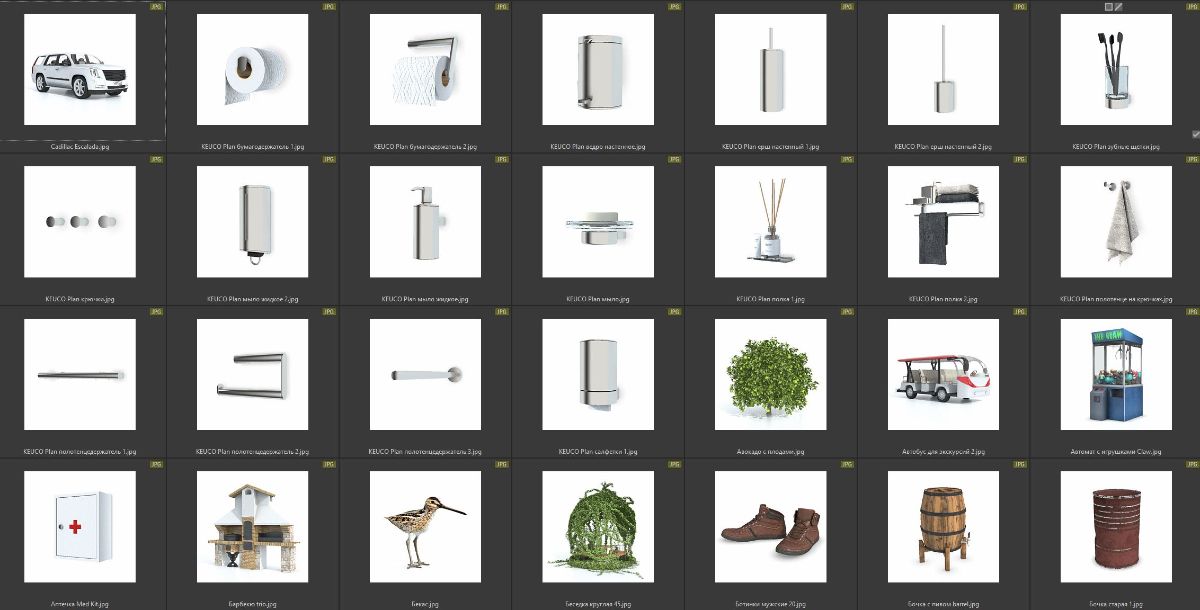Open the reed diffuser shelf thumbnail
This screenshot has height=610, width=1200.
point(770,222)
